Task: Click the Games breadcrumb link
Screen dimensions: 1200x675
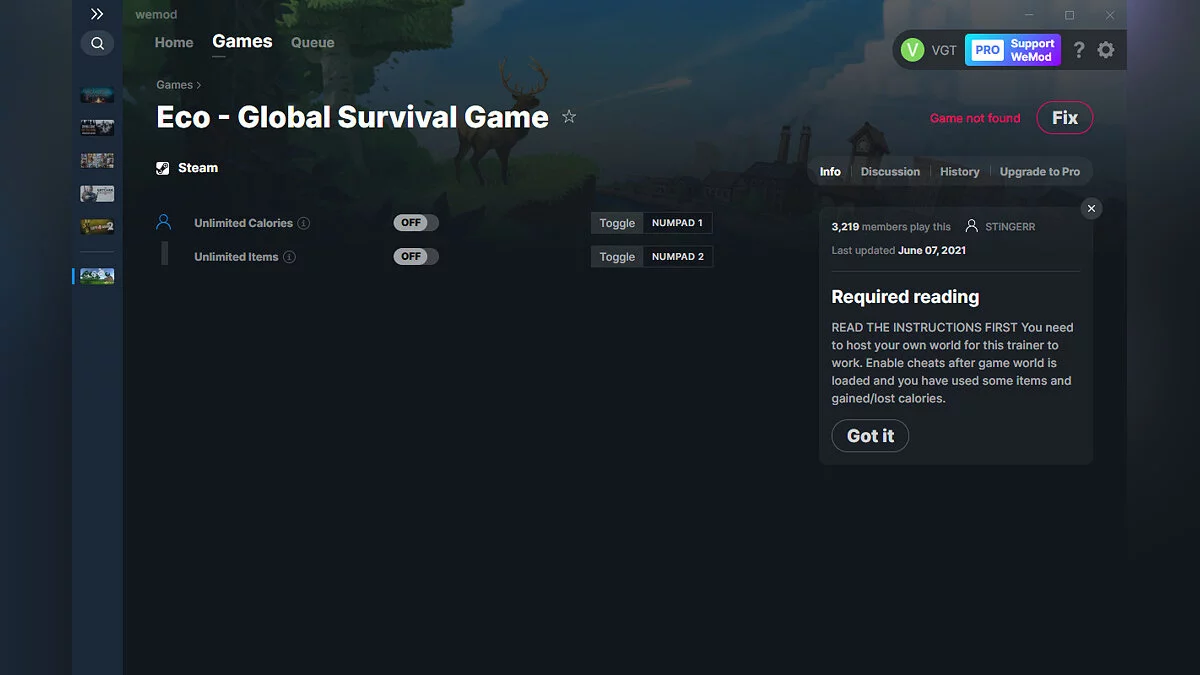Action: (175, 85)
